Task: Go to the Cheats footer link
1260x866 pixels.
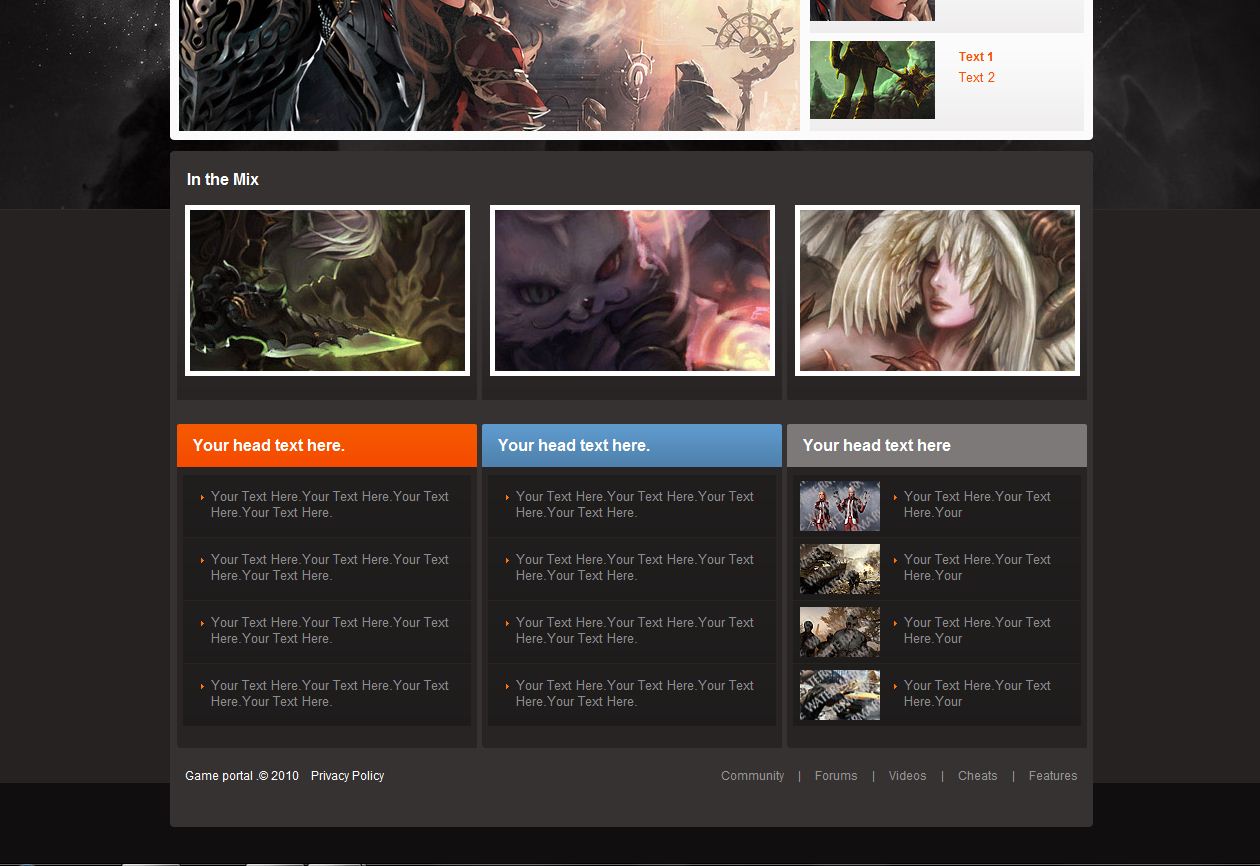Action: [977, 776]
